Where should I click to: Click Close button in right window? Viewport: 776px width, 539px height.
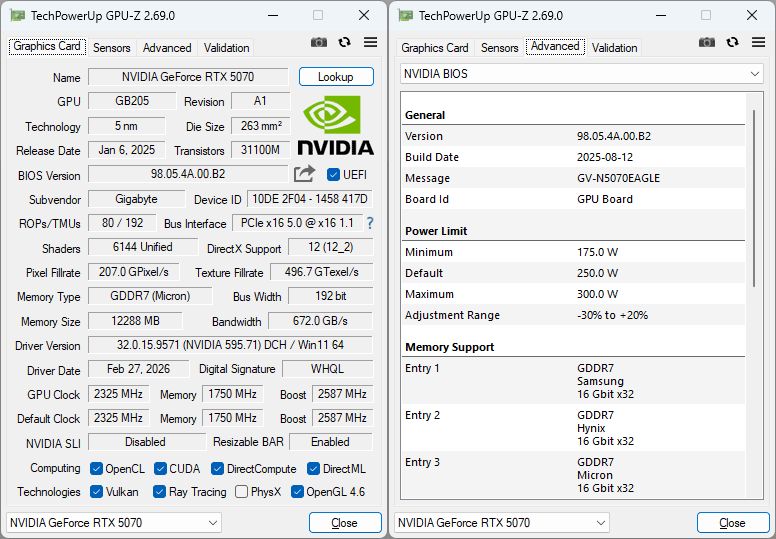(x=733, y=523)
